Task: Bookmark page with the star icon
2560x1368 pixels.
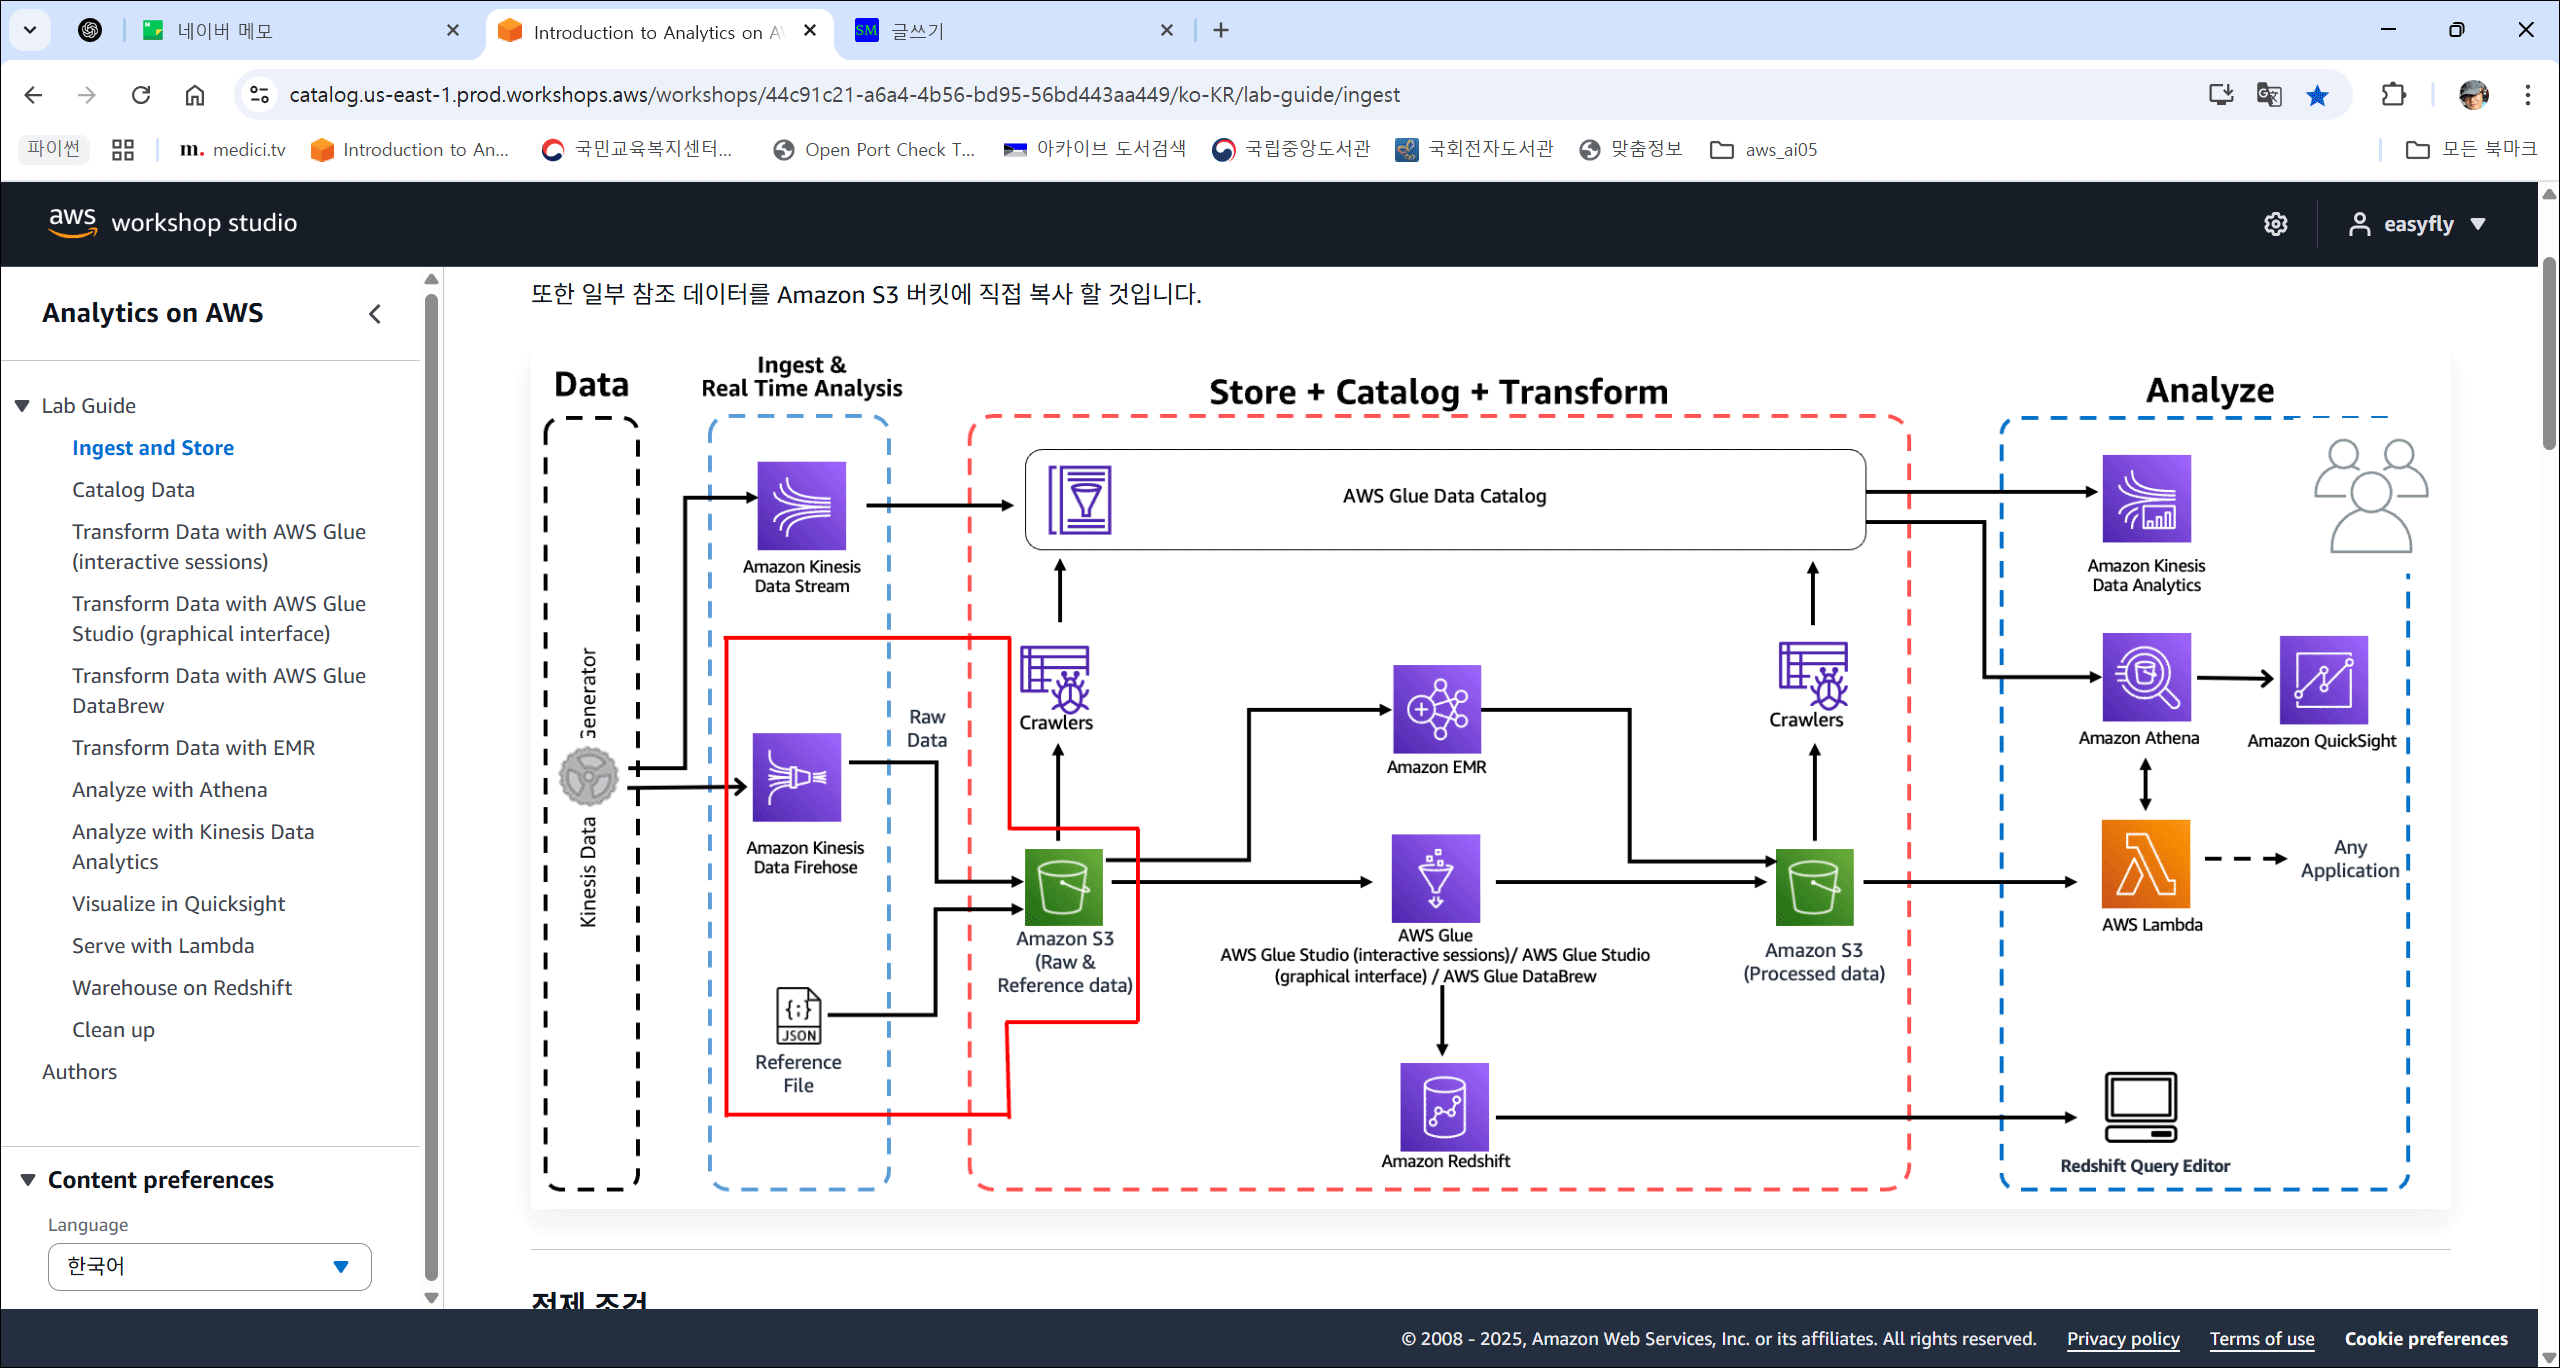Action: [x=2317, y=95]
